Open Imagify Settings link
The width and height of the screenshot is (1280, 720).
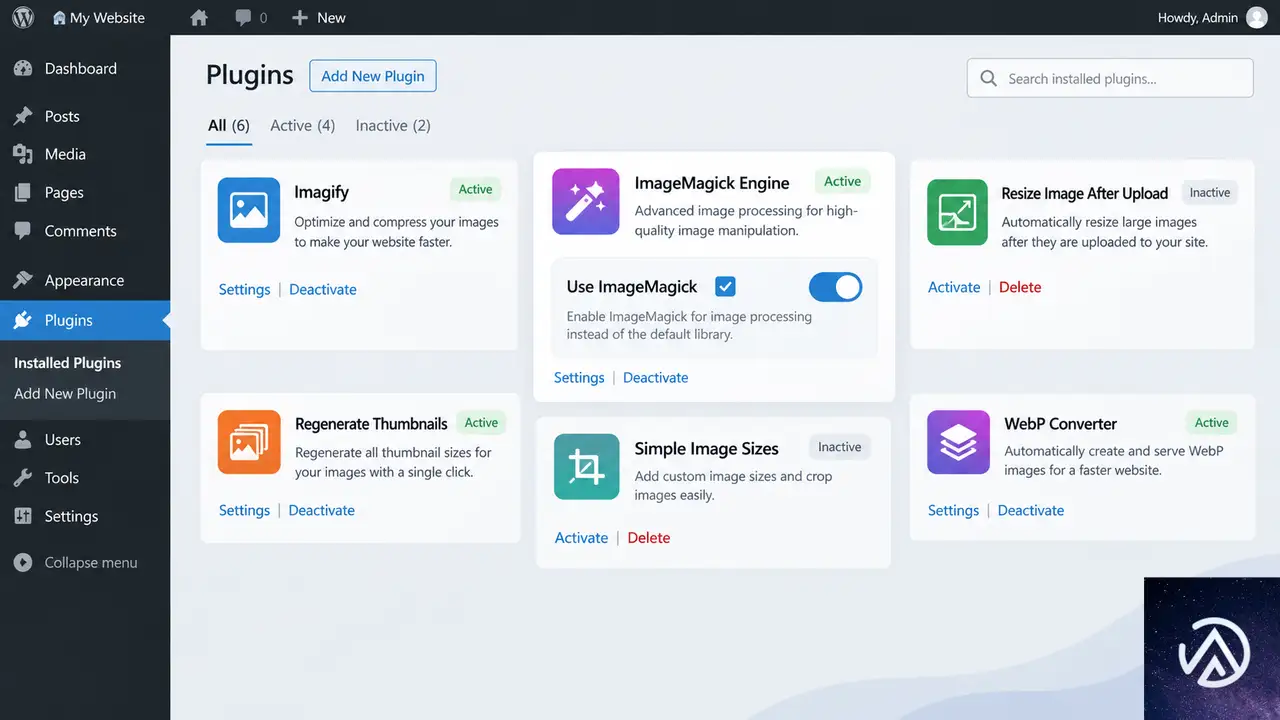[x=245, y=290]
